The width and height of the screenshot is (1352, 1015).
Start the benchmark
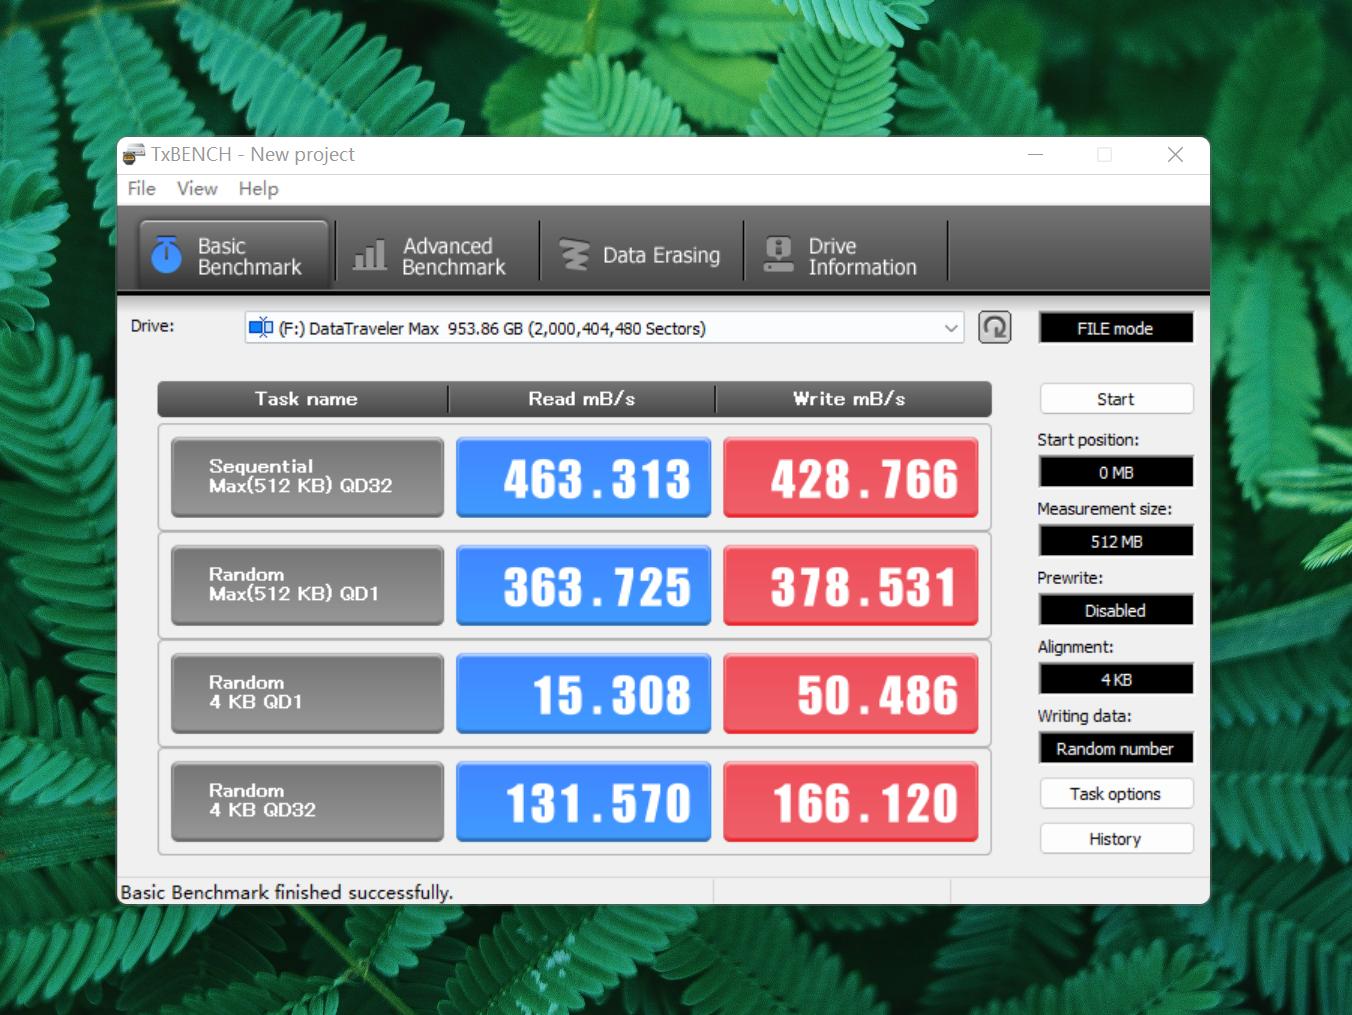[x=1116, y=399]
